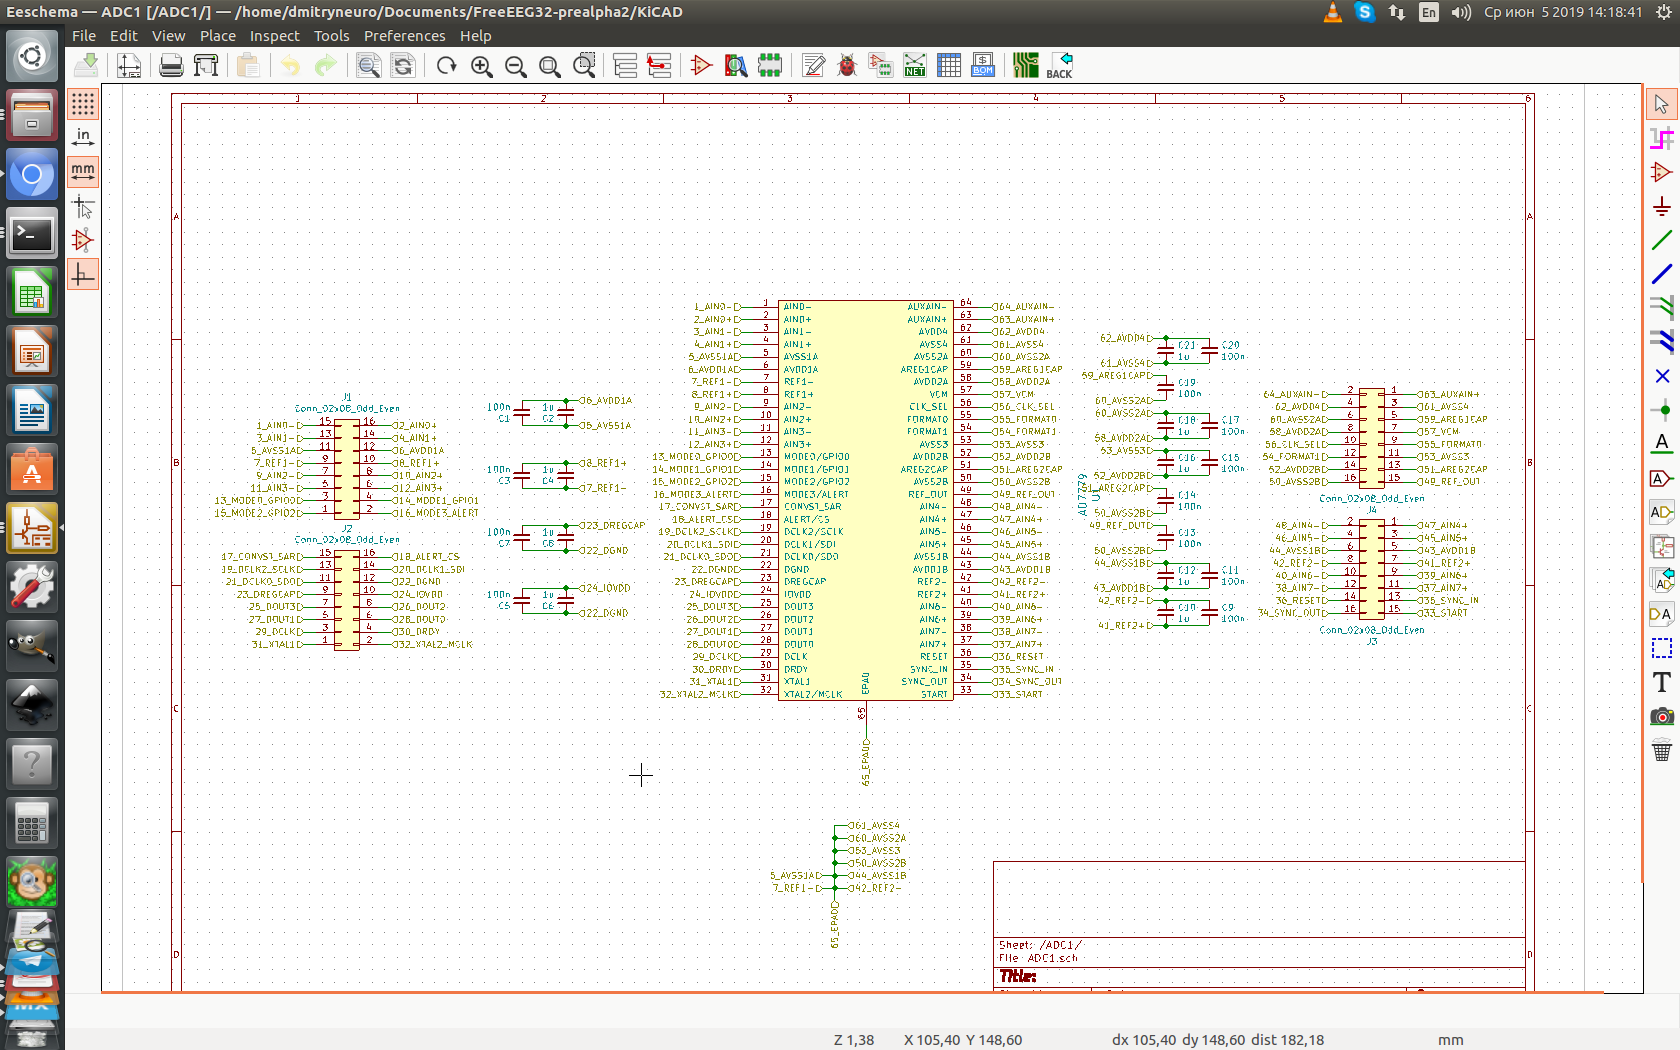Open the symbol library editor icon
The width and height of the screenshot is (1680, 1050).
(x=701, y=66)
